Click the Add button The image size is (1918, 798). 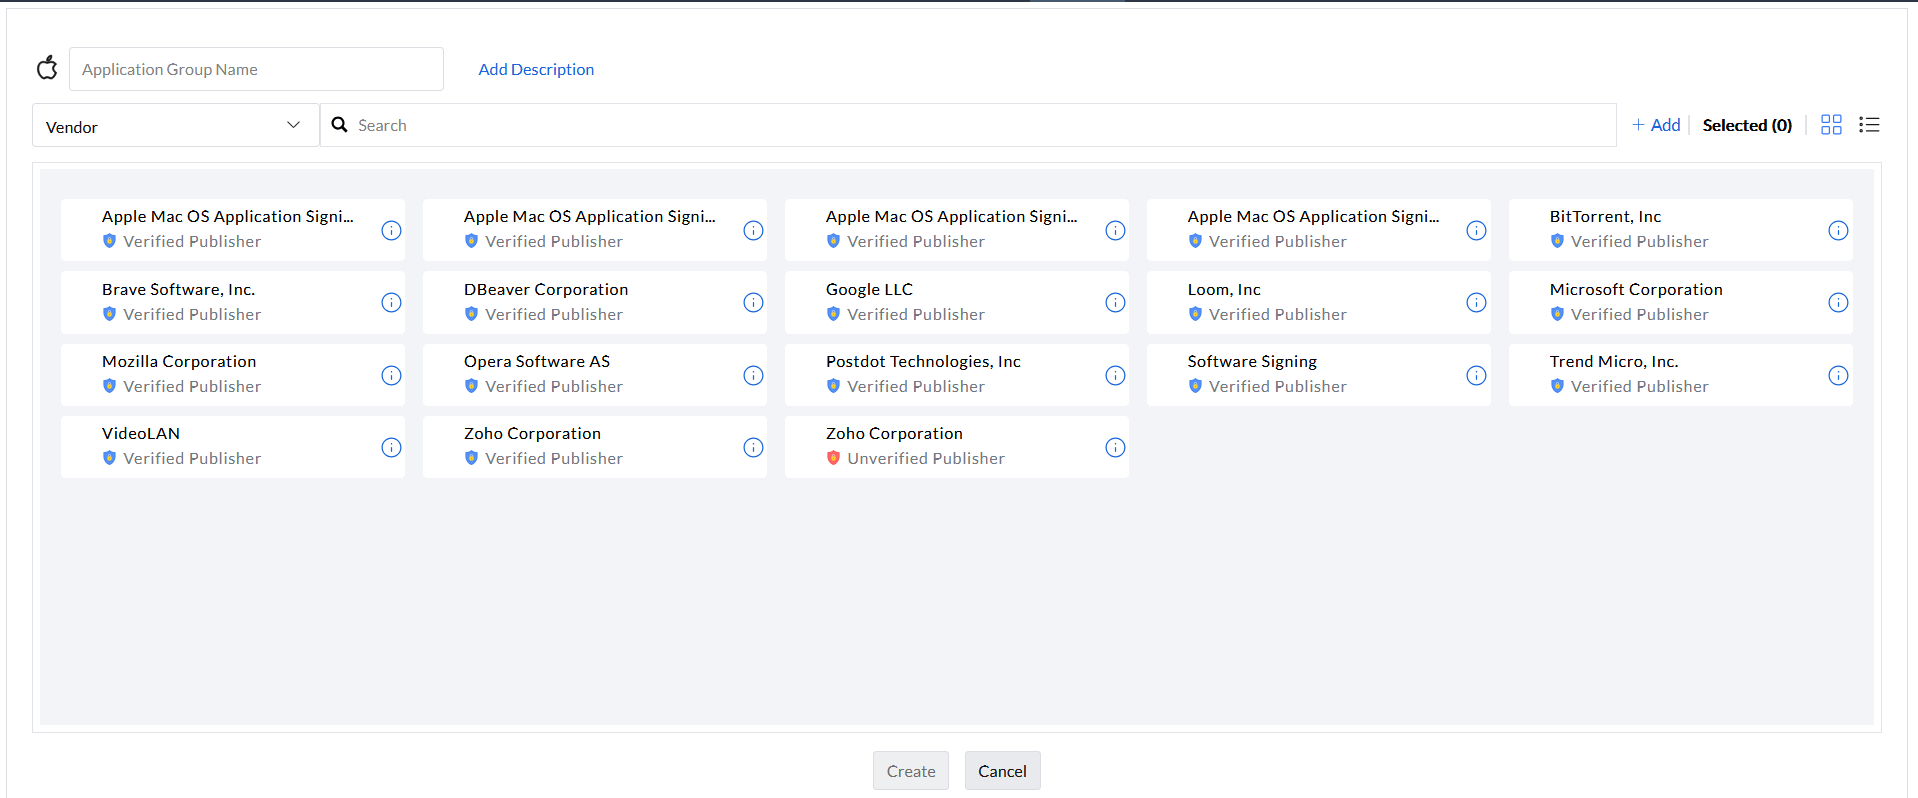[1656, 125]
